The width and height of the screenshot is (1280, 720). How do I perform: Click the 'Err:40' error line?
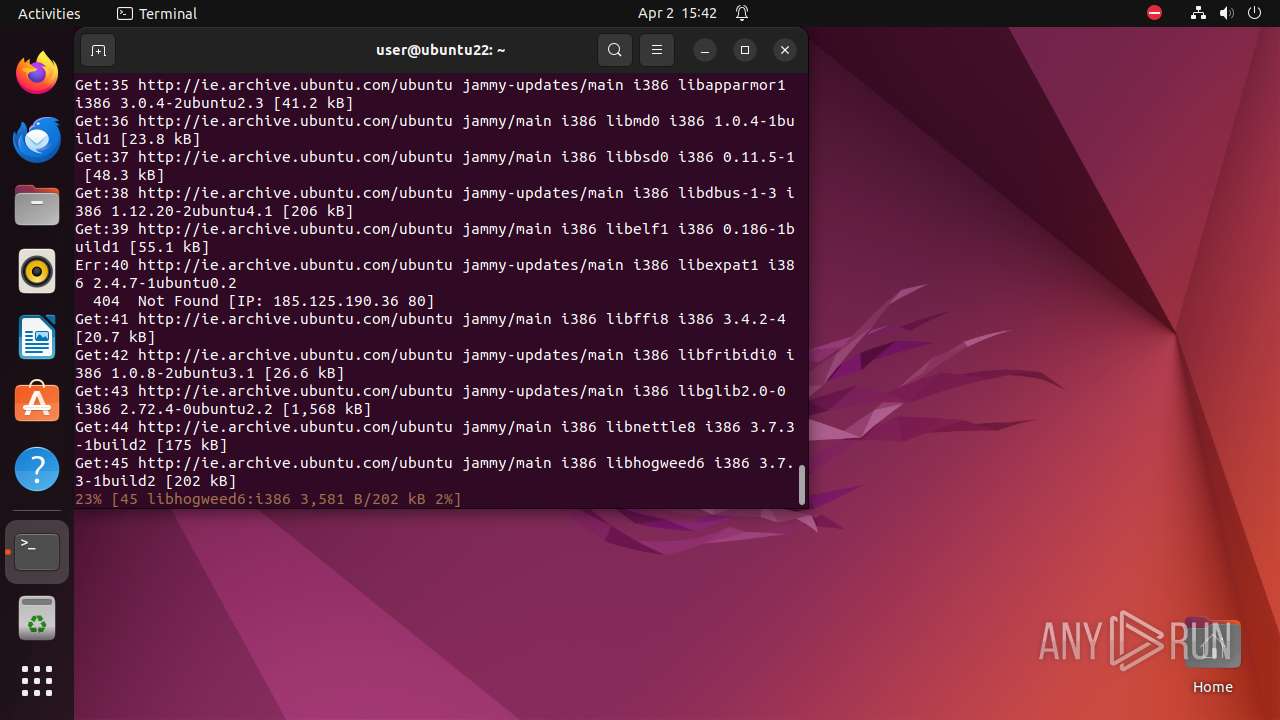[435, 274]
